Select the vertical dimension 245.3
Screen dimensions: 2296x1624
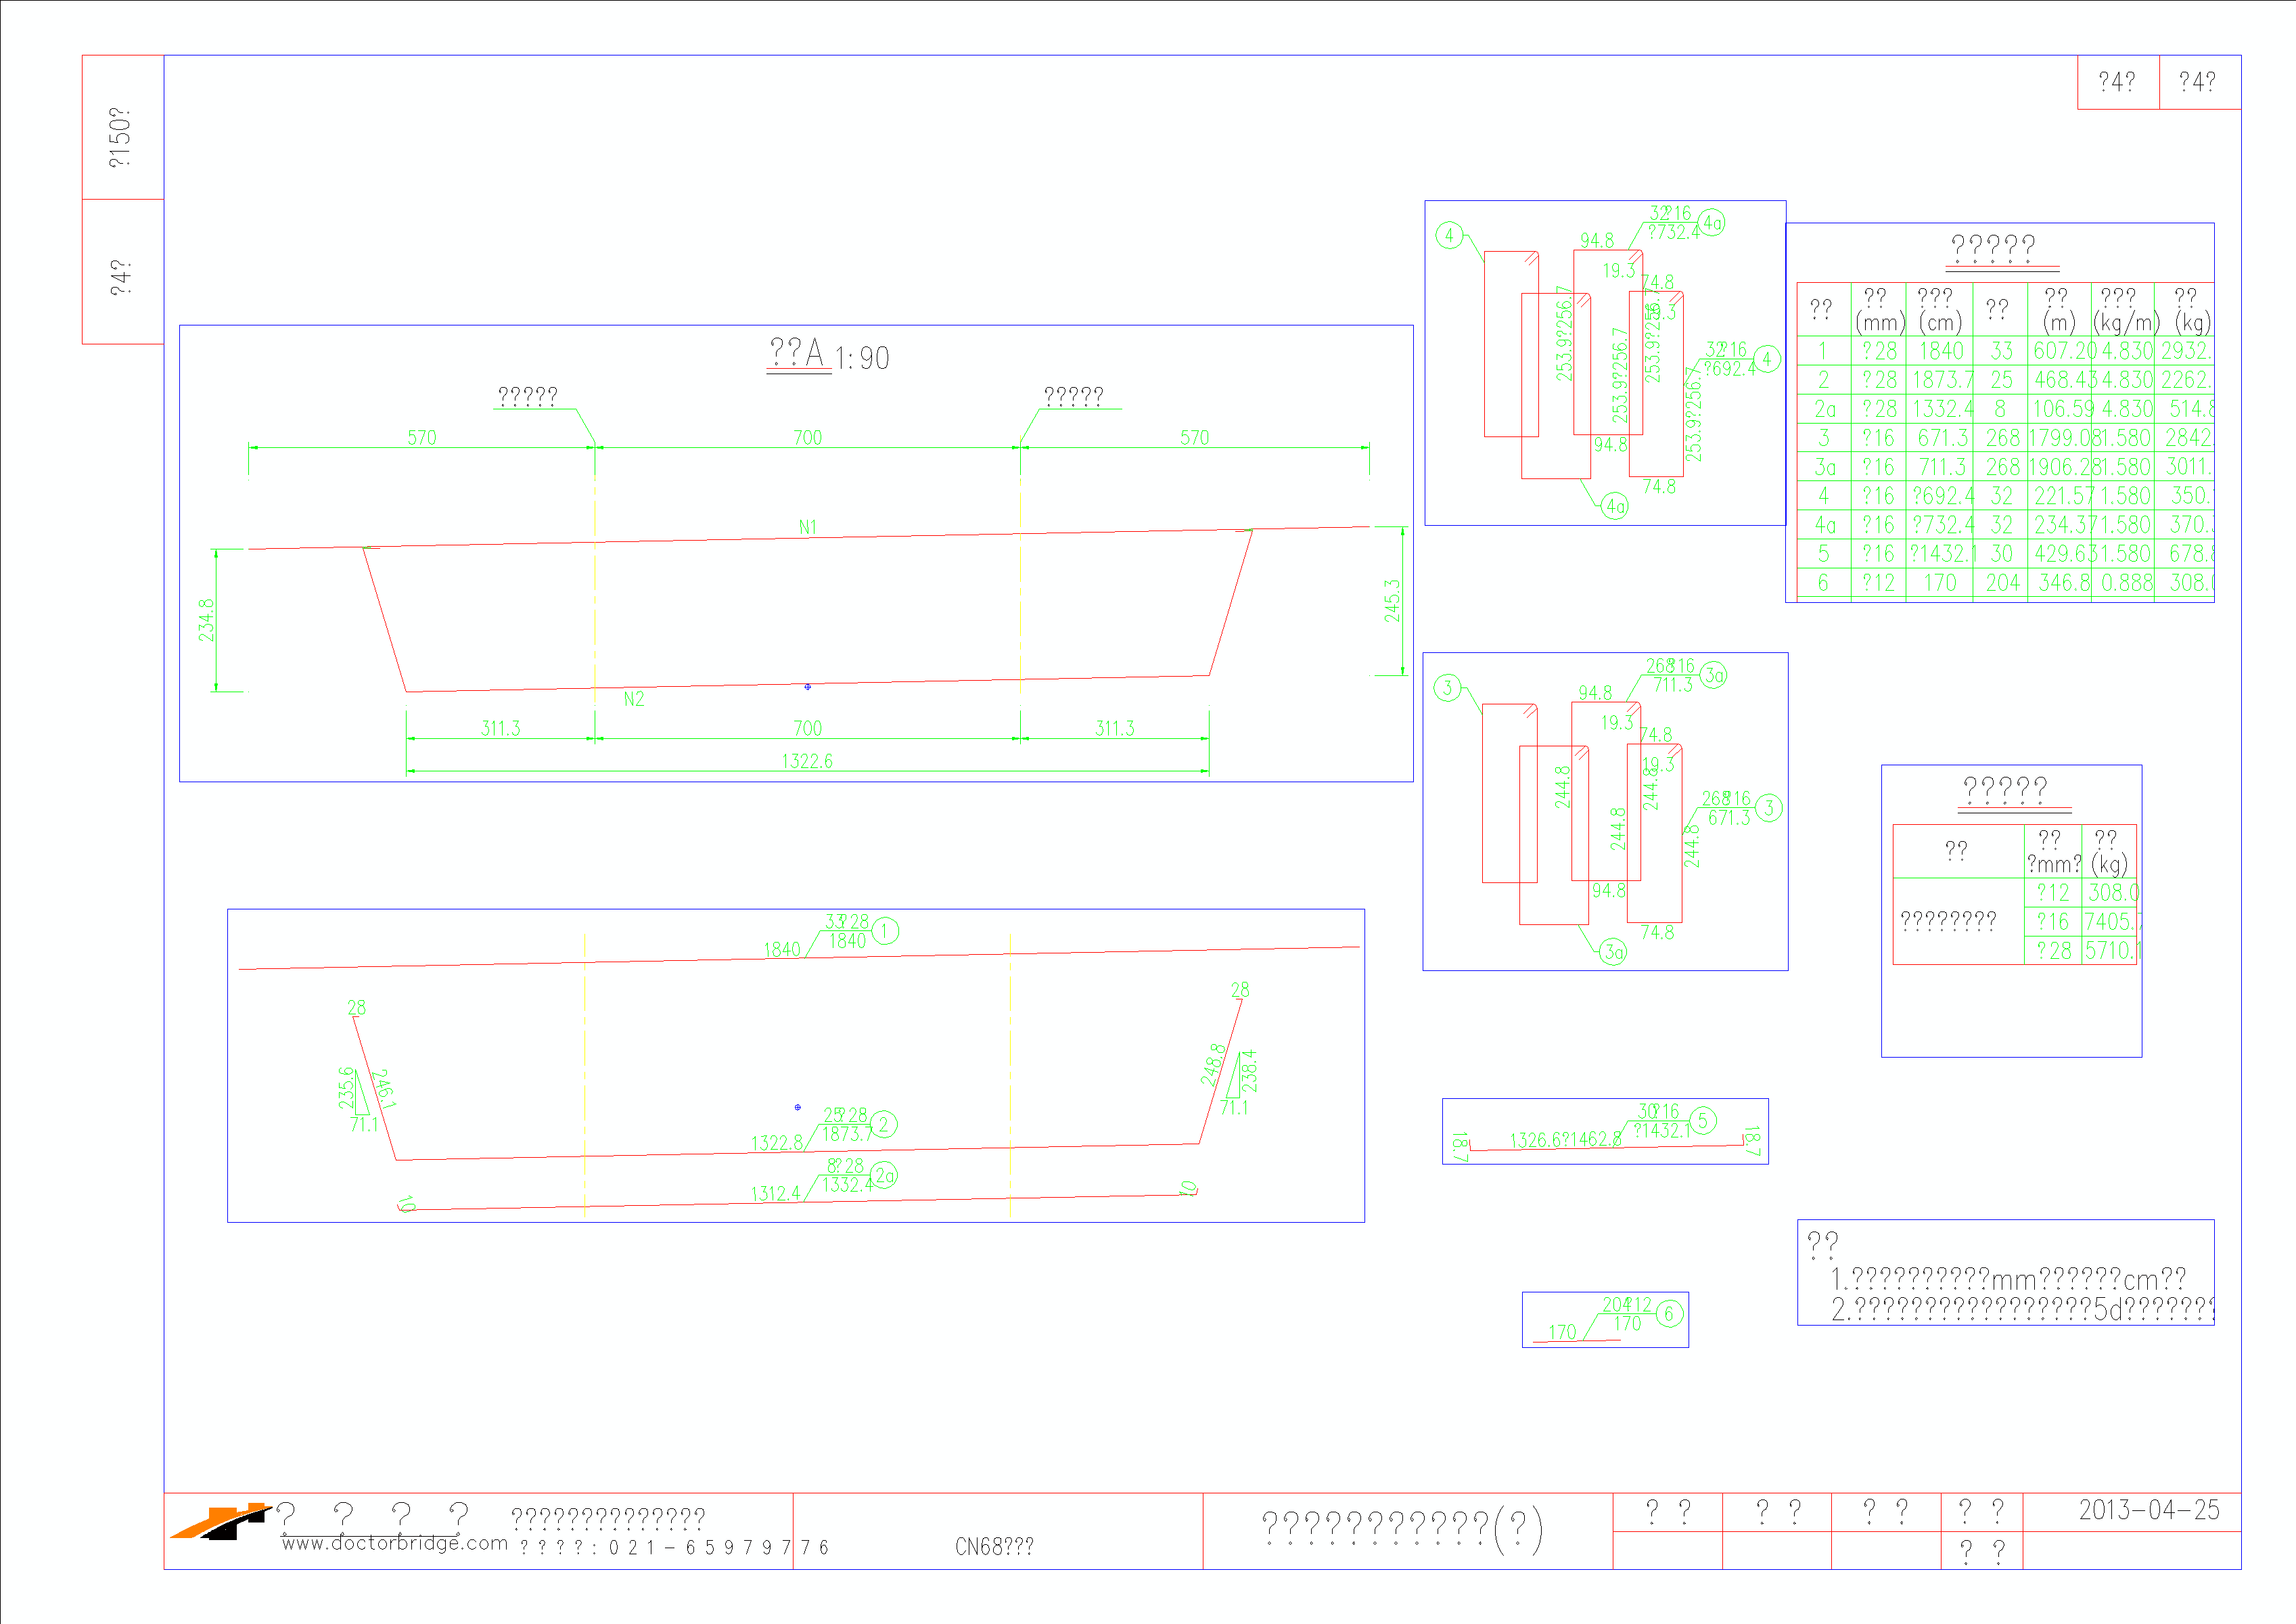[1392, 601]
